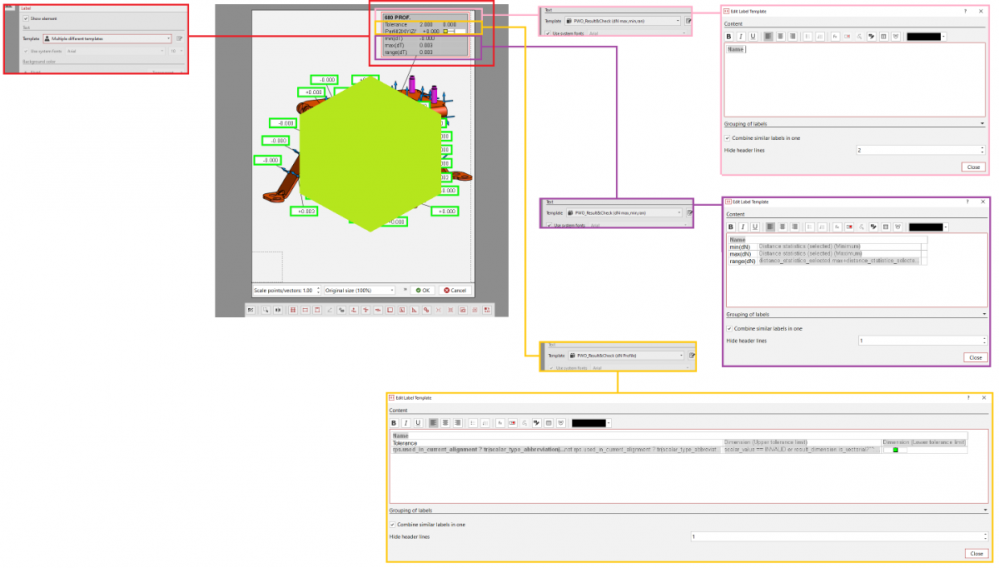Image resolution: width=999 pixels, height=568 pixels.
Task: Click Italic in the purple Edit Label Template dialog
Action: tap(741, 227)
